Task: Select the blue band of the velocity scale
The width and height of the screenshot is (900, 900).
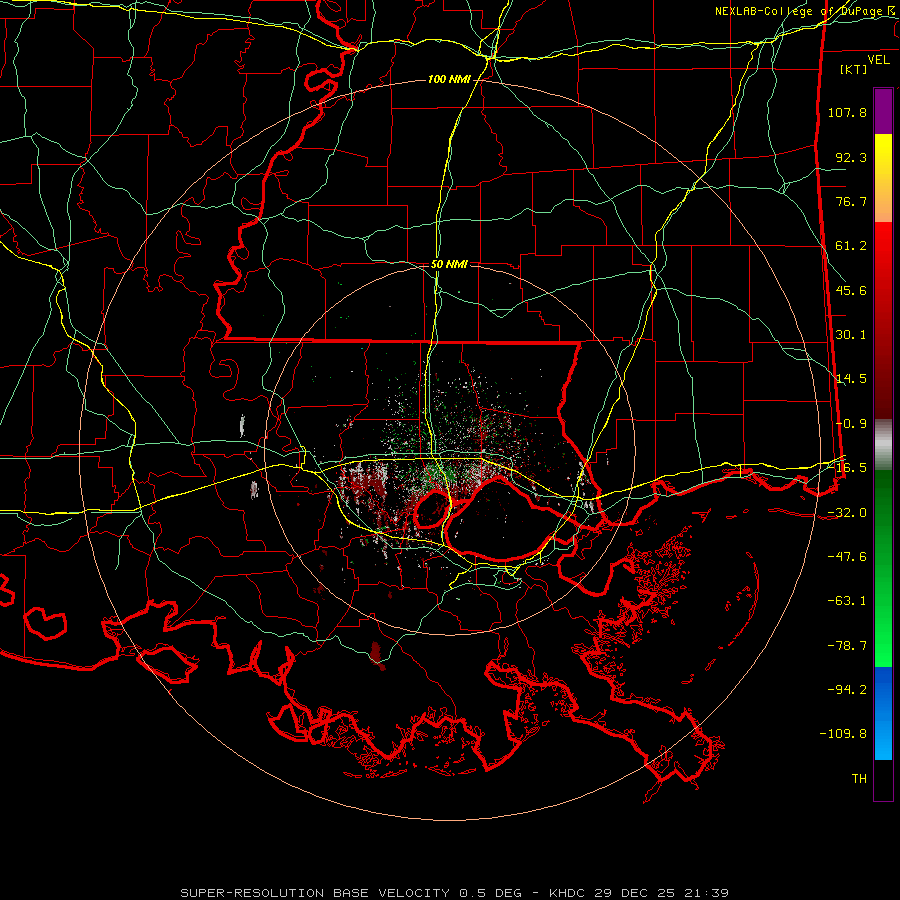Action: [883, 713]
